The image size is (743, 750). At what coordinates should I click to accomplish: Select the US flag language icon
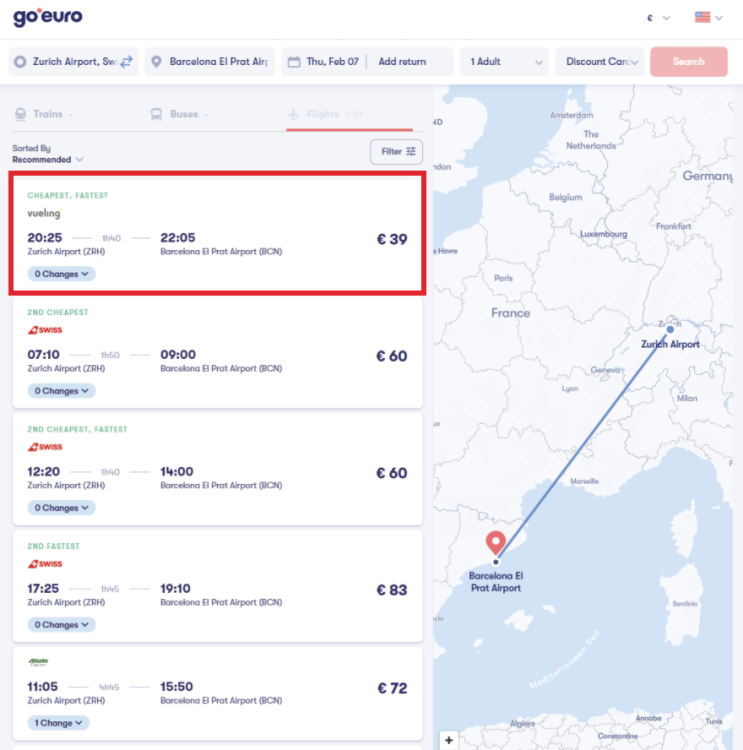[702, 17]
